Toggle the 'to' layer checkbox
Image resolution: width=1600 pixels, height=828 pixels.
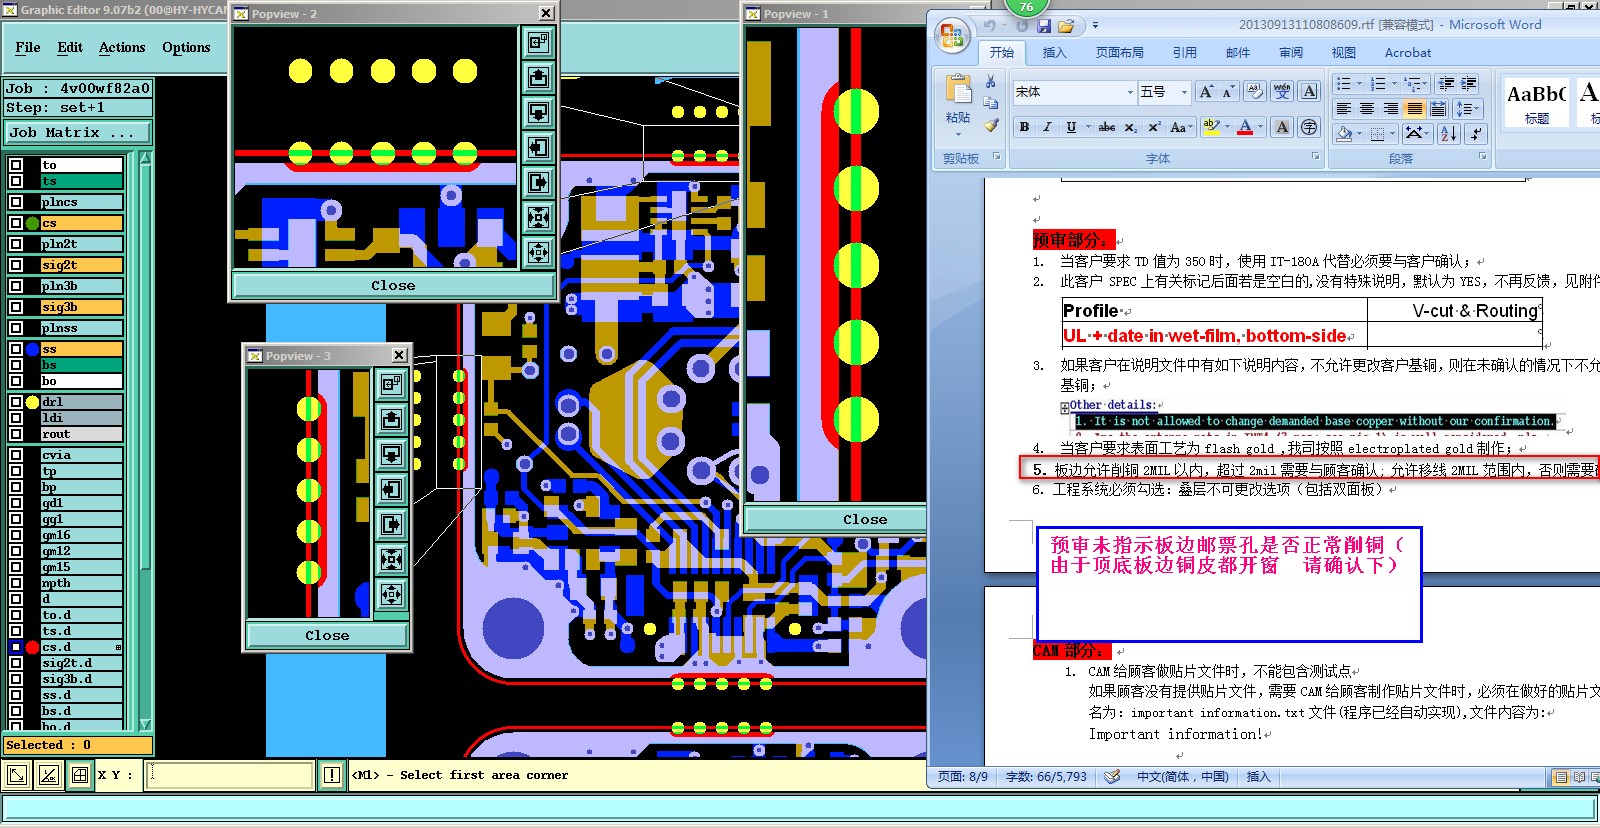click(x=16, y=165)
